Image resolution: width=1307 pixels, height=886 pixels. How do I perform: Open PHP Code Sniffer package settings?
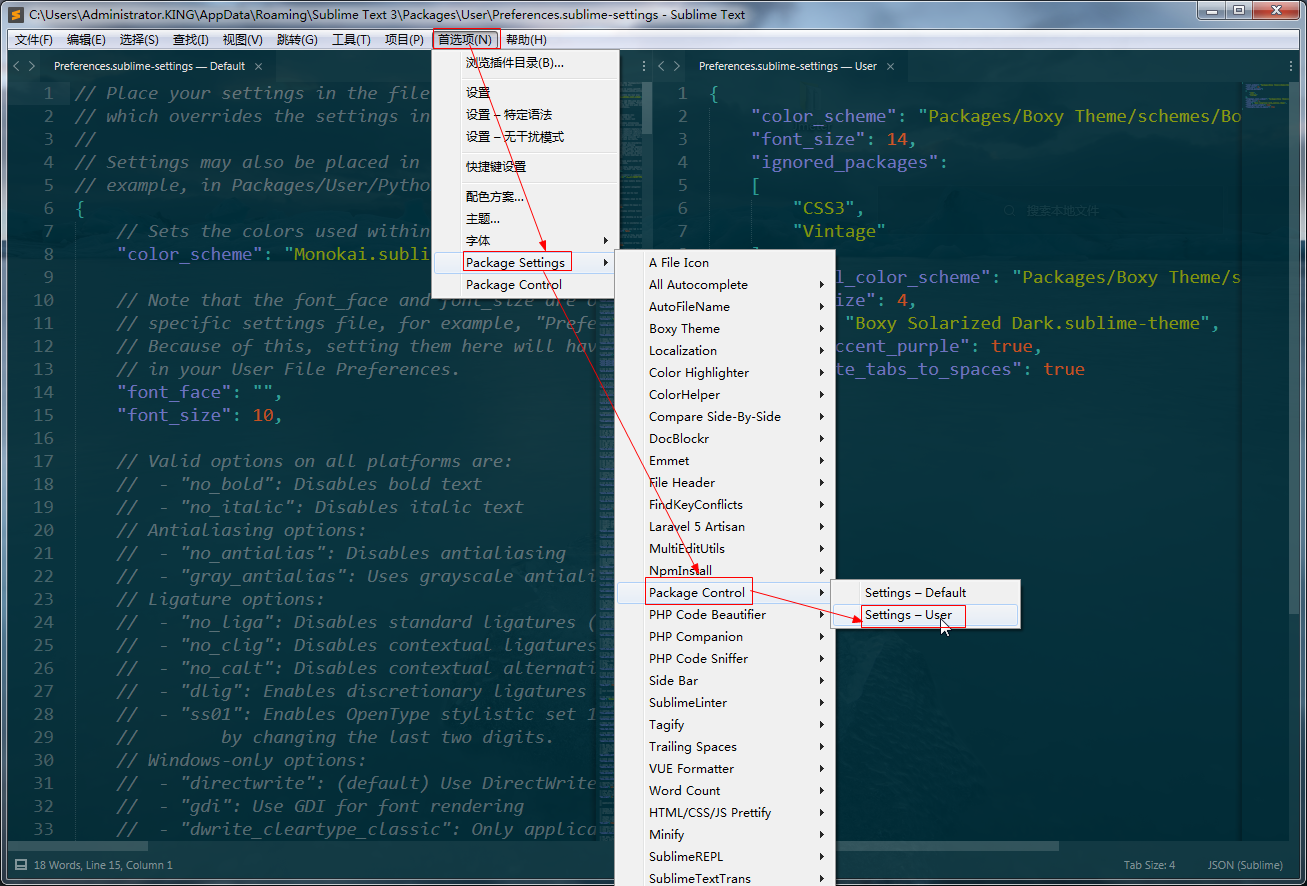tap(723, 658)
